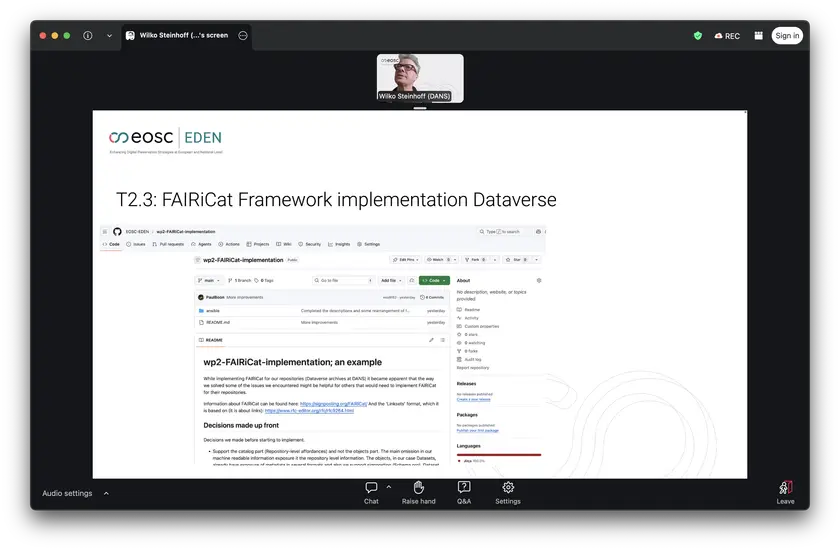Screen dimensions: 840x550
Task: Open the Chat panel
Action: [371, 493]
